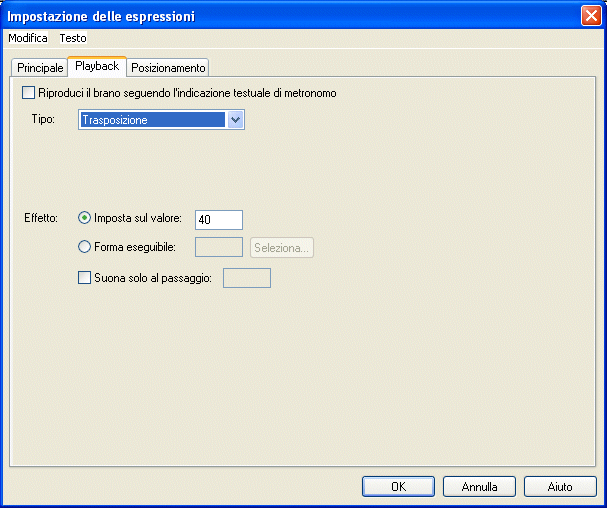
Task: Choose the Forma eseguibile radio option
Action: pyautogui.click(x=84, y=247)
